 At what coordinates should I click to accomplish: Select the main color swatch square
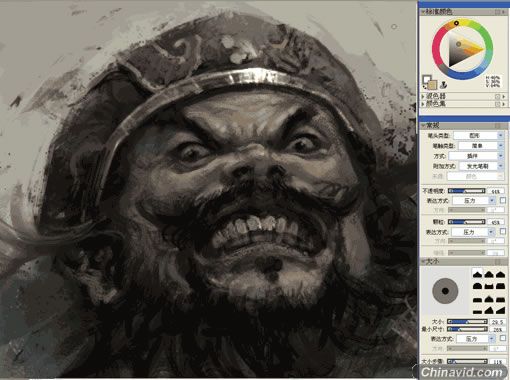(x=427, y=80)
